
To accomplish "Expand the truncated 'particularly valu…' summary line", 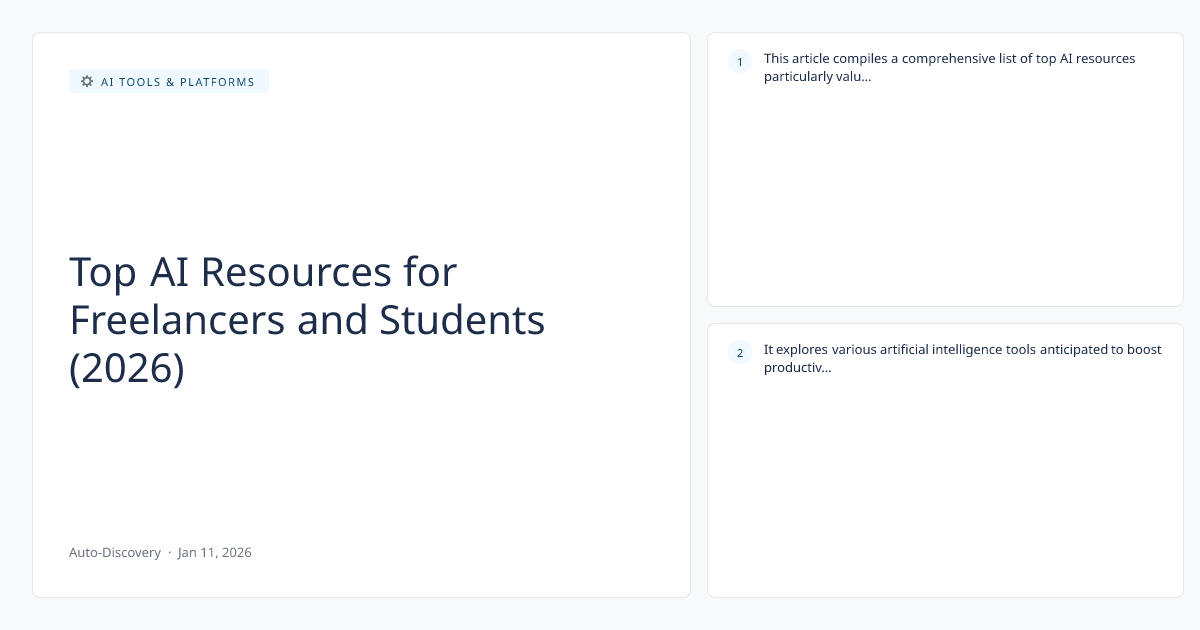I will tap(817, 76).
